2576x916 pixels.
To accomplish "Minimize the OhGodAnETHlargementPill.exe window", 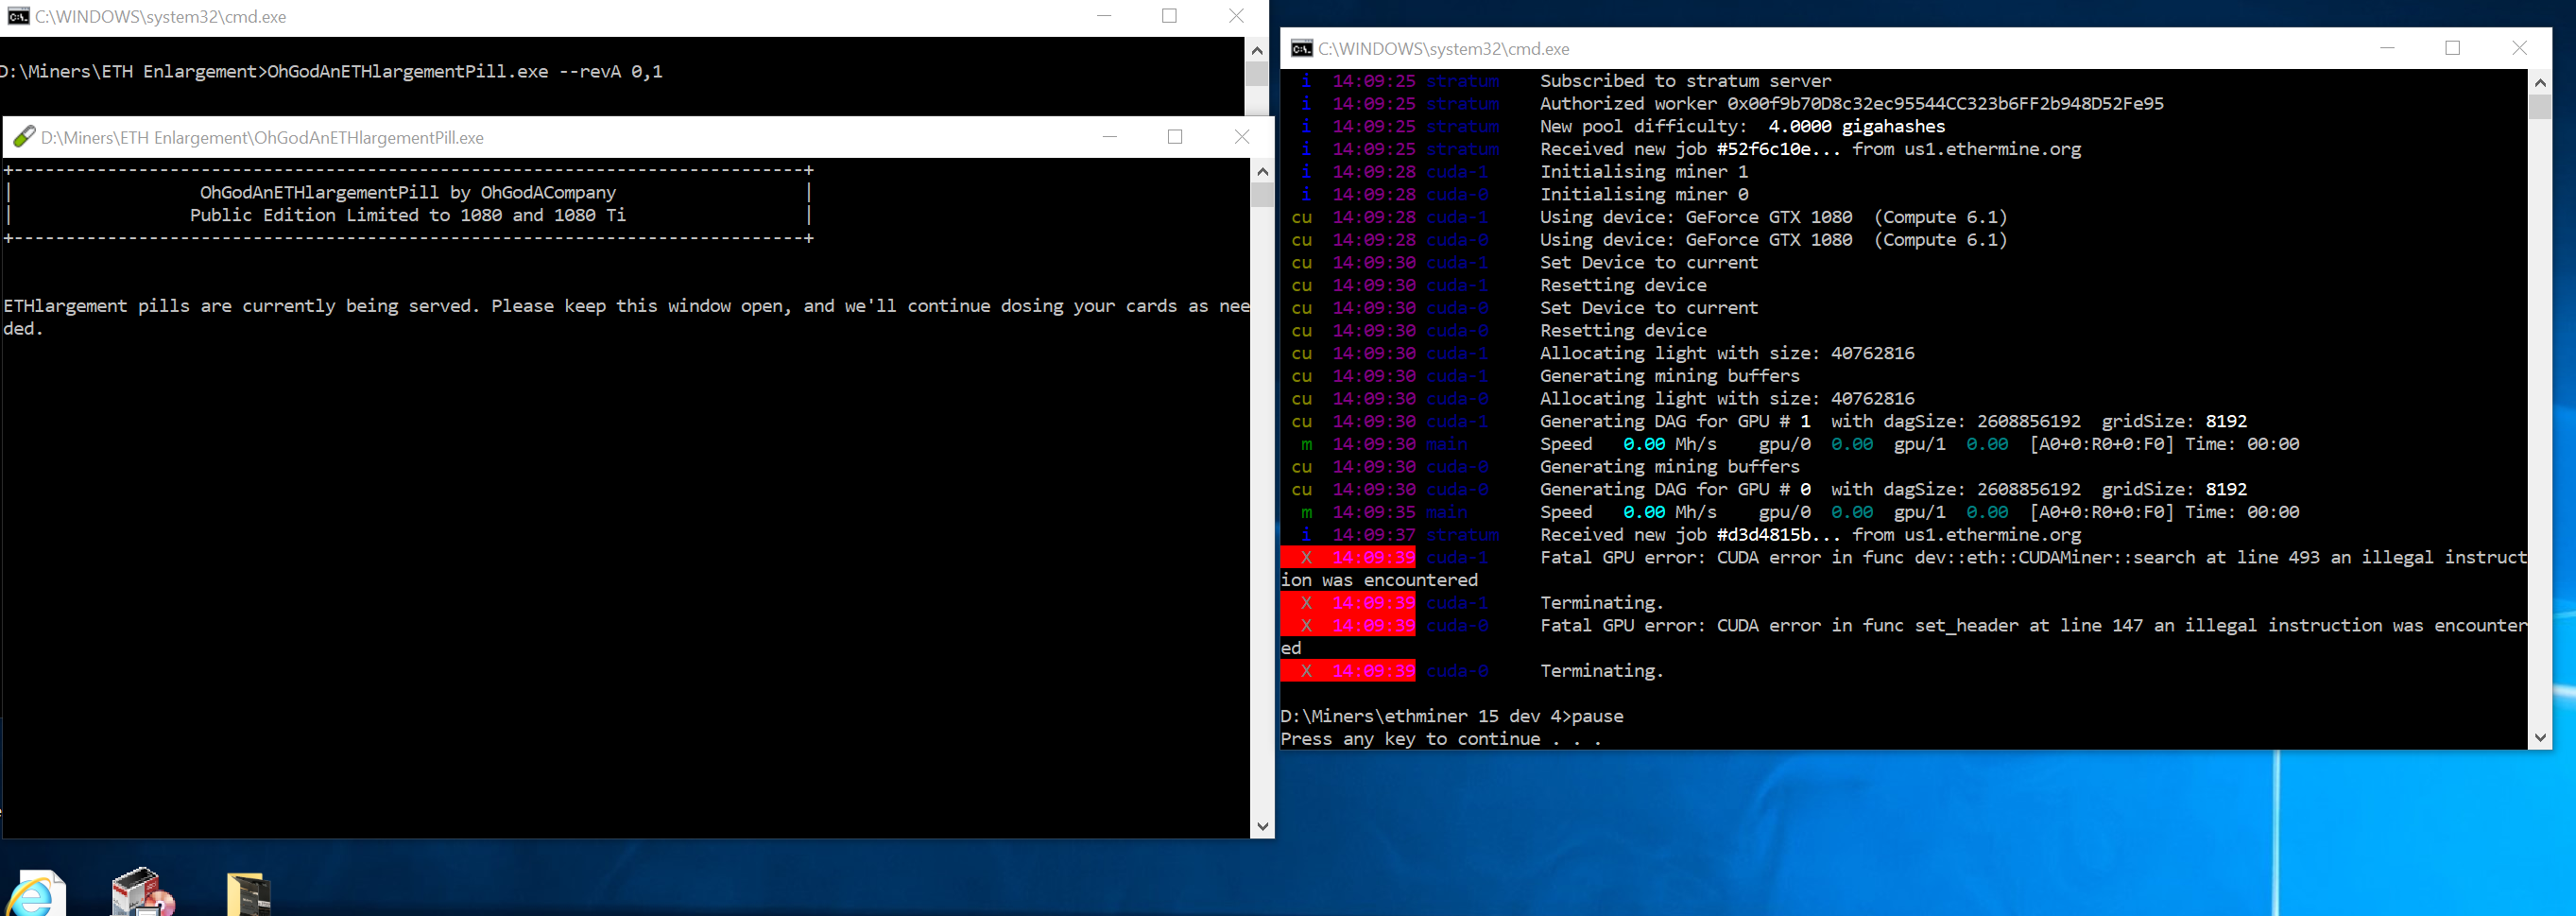I will click(1109, 137).
